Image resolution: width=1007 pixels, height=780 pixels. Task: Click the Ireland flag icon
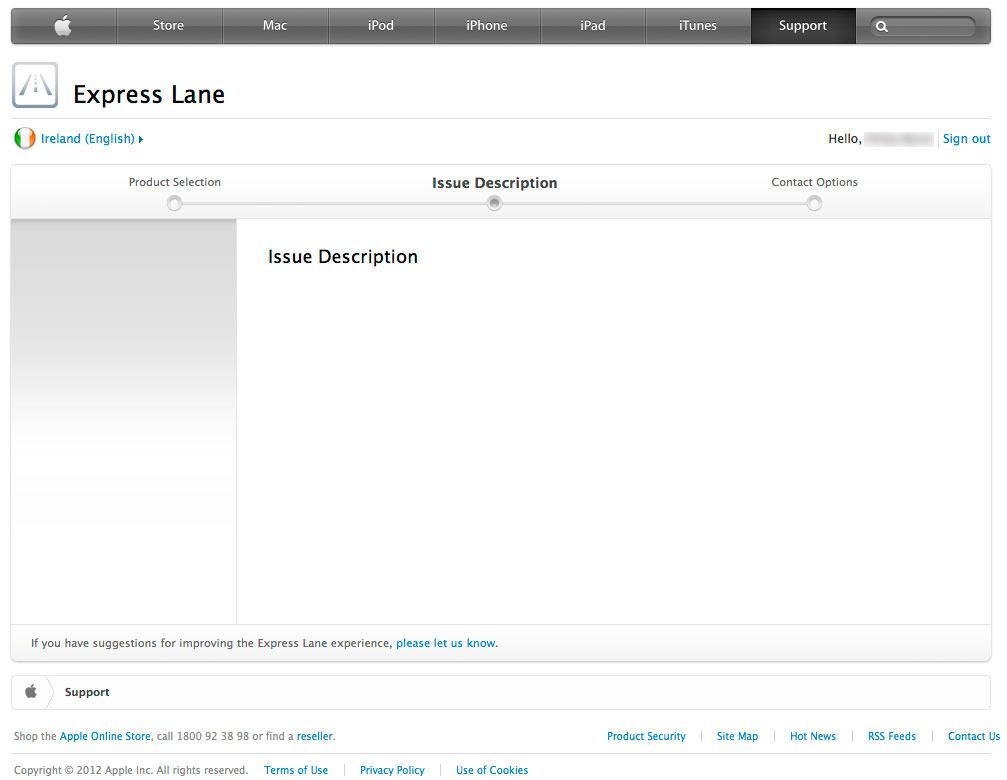25,139
